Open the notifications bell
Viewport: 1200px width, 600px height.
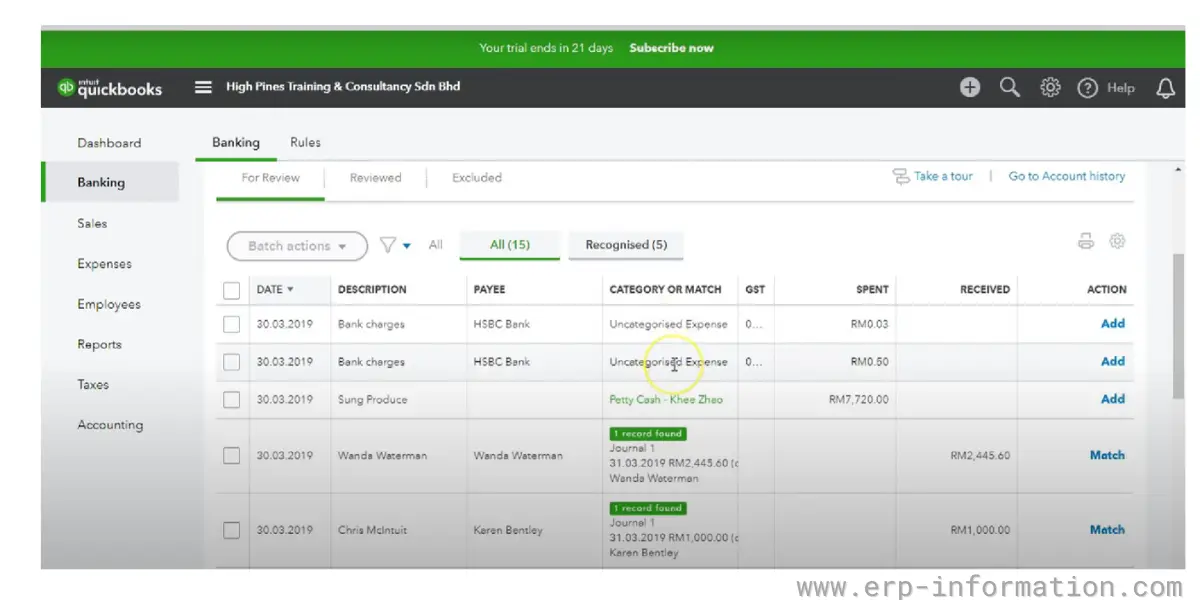pyautogui.click(x=1165, y=88)
